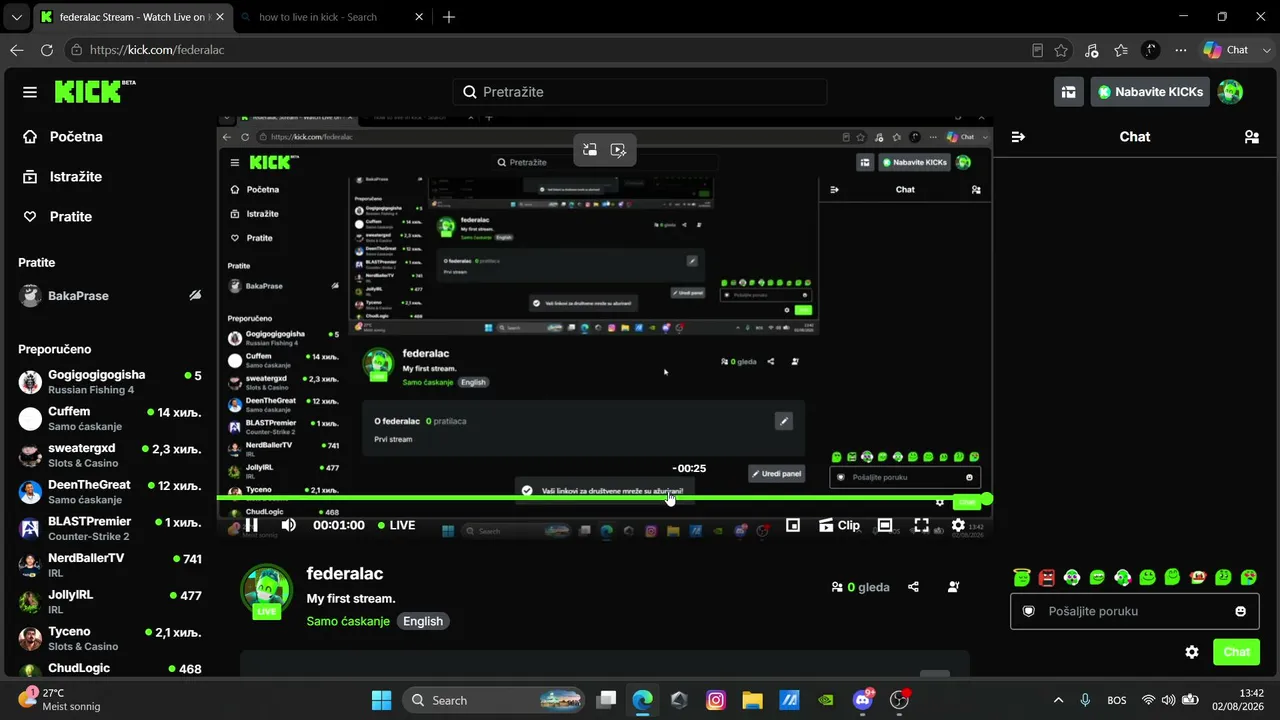Open the BLASTPremier recommended stream
The image size is (1280, 720).
[x=110, y=529]
